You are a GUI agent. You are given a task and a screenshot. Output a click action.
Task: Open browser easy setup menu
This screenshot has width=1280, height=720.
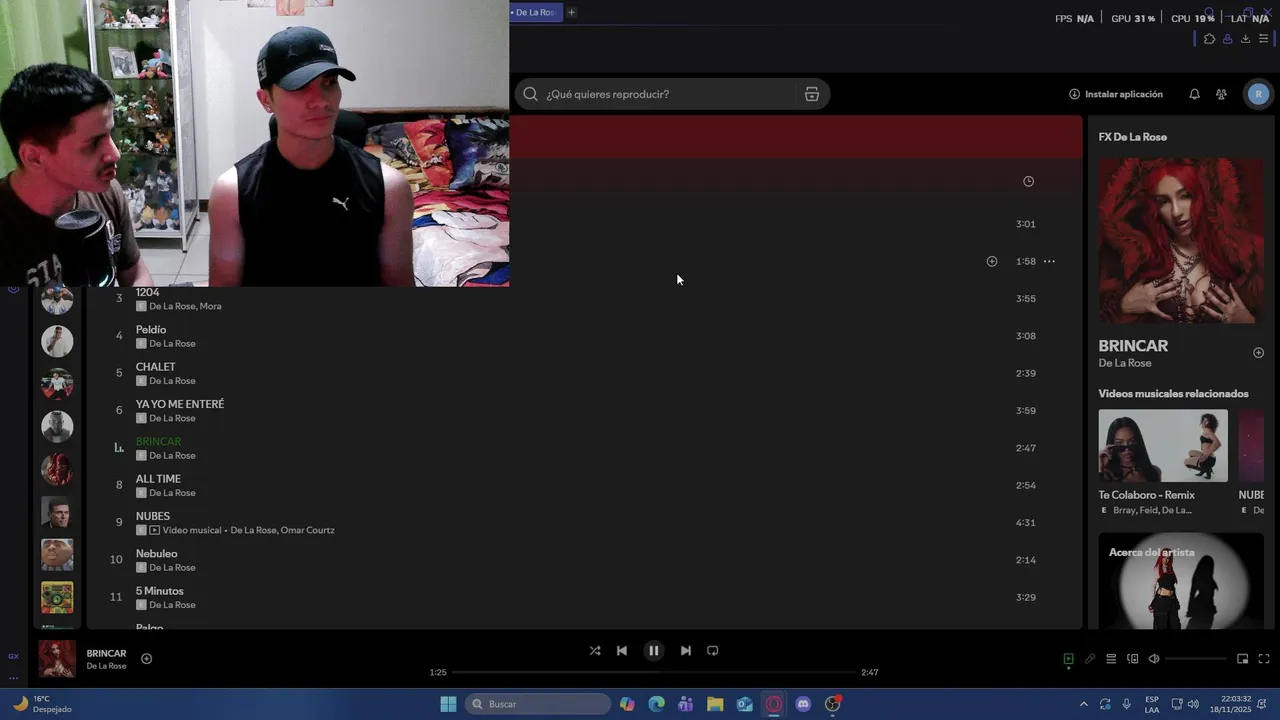click(x=1263, y=39)
